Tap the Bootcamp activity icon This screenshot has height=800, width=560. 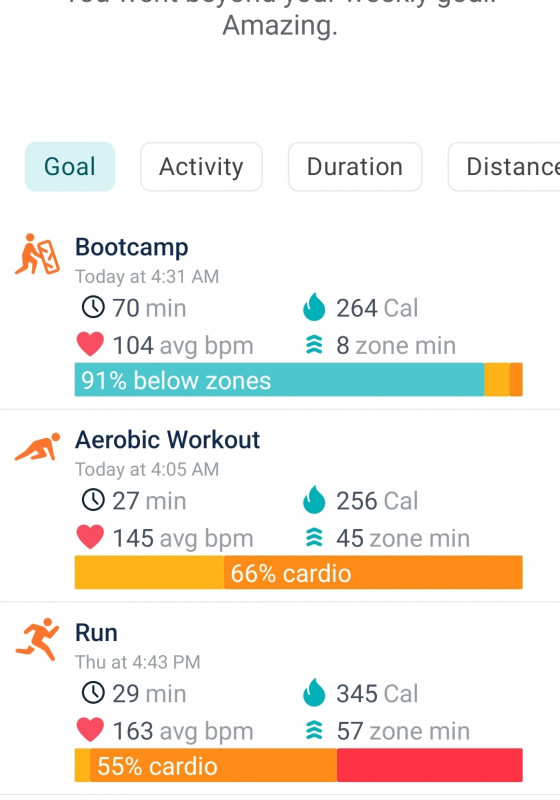pyautogui.click(x=37, y=254)
